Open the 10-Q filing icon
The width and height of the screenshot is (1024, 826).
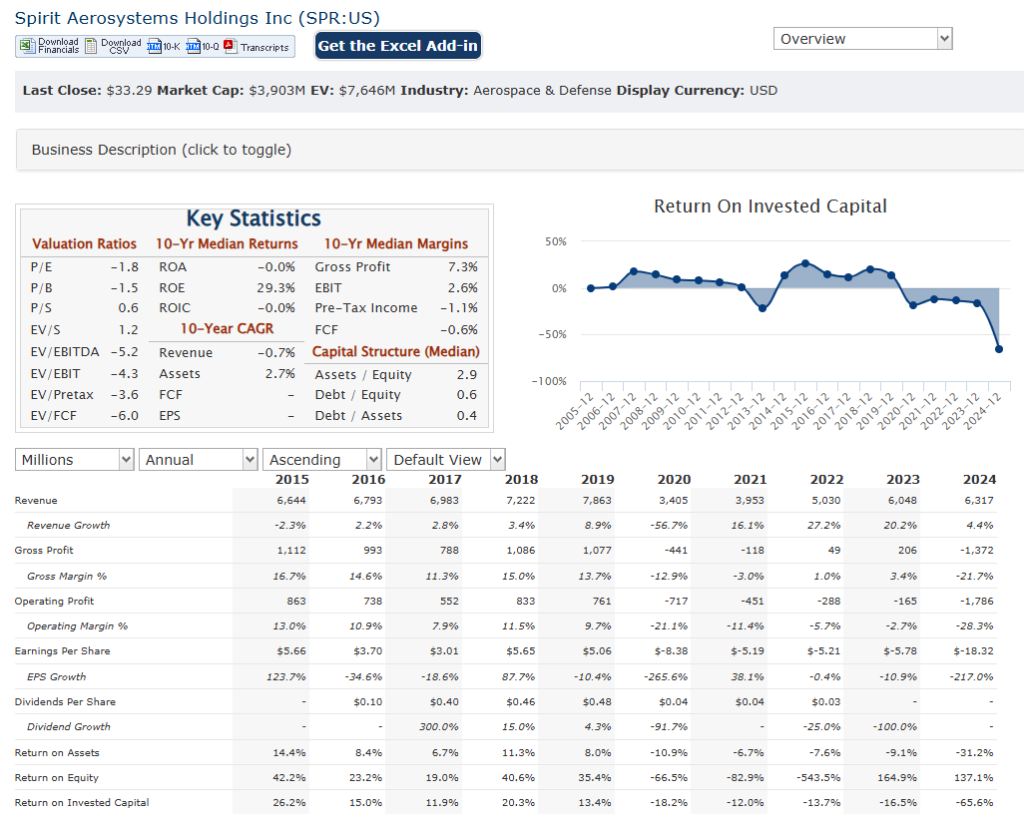coord(194,46)
